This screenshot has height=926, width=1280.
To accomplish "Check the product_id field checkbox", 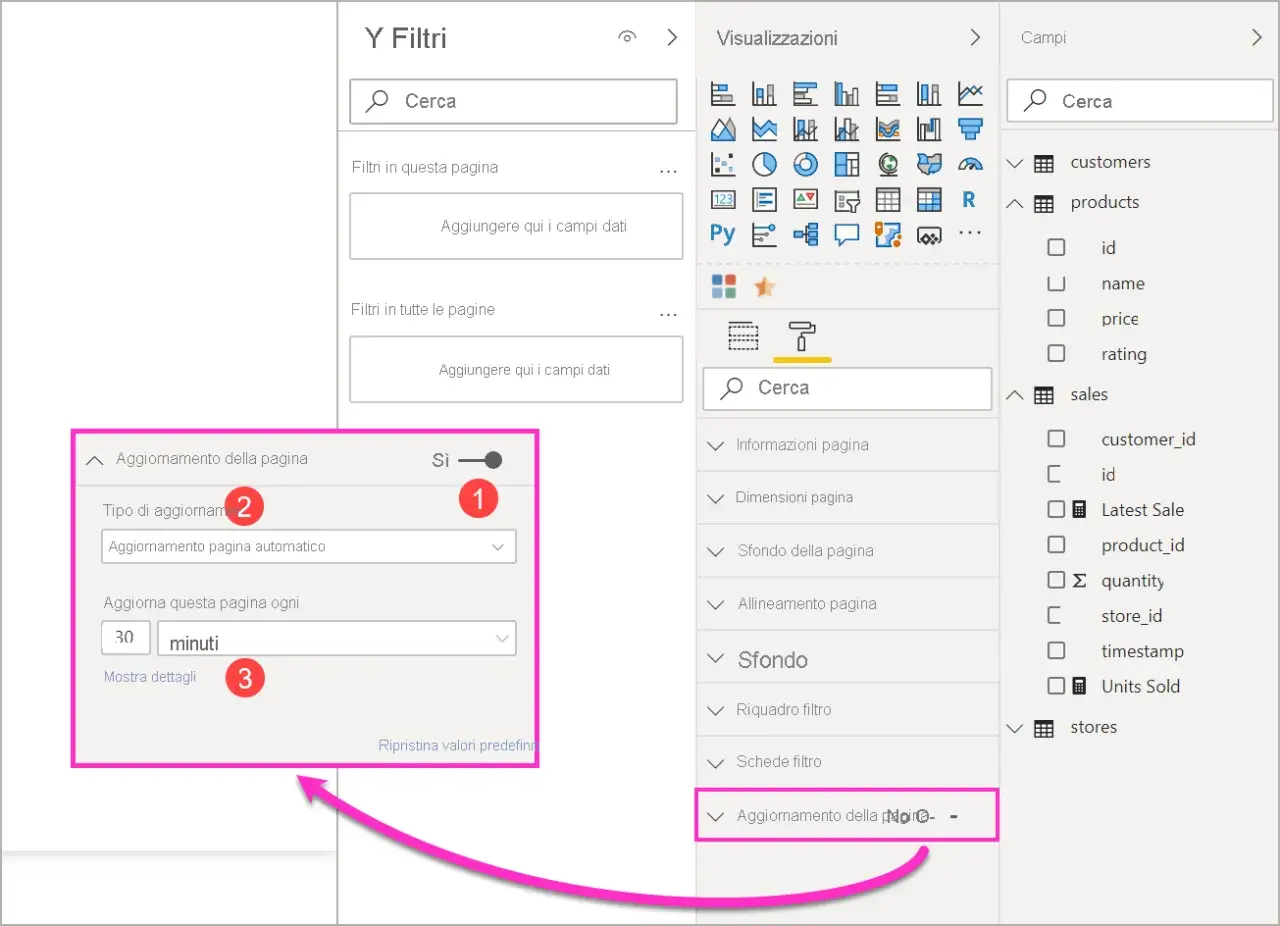I will (1056, 544).
